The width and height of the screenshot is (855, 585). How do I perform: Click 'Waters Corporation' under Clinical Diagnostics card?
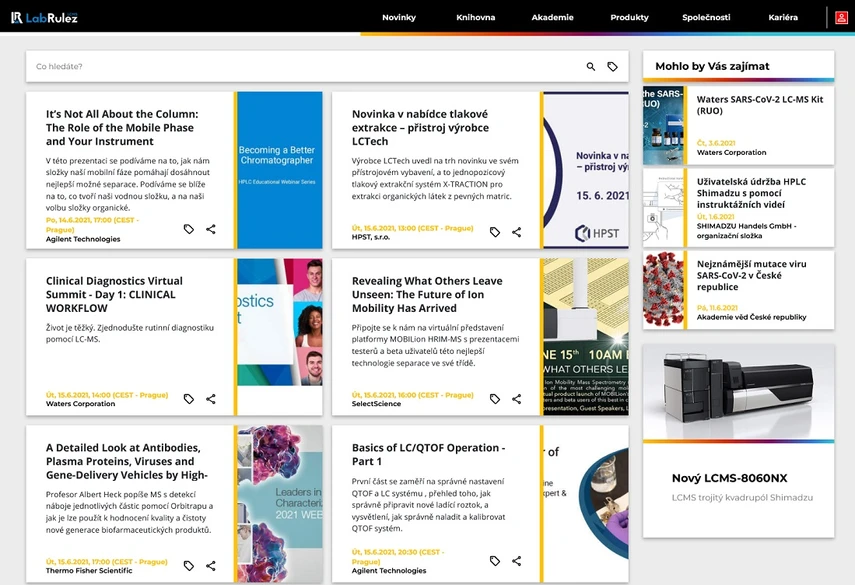[80, 404]
